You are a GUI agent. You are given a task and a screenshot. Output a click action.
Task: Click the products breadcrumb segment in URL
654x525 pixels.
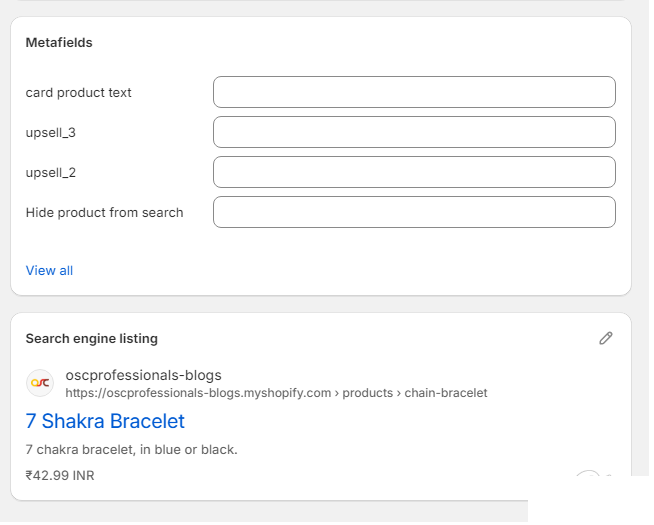(368, 393)
